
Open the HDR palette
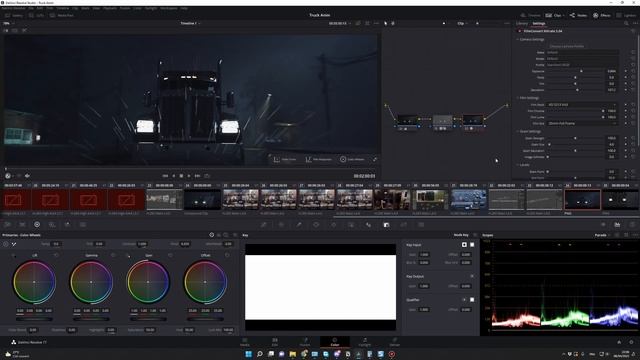52,224
